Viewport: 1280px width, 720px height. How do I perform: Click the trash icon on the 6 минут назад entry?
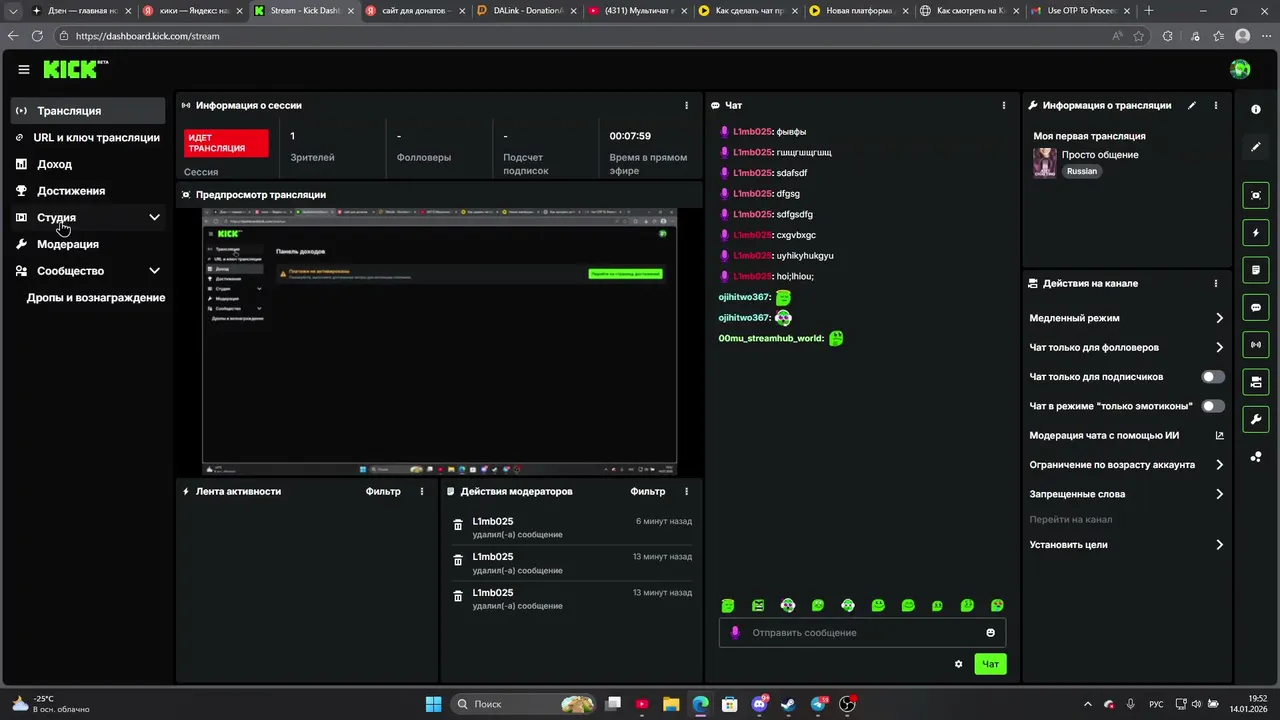pyautogui.click(x=458, y=525)
